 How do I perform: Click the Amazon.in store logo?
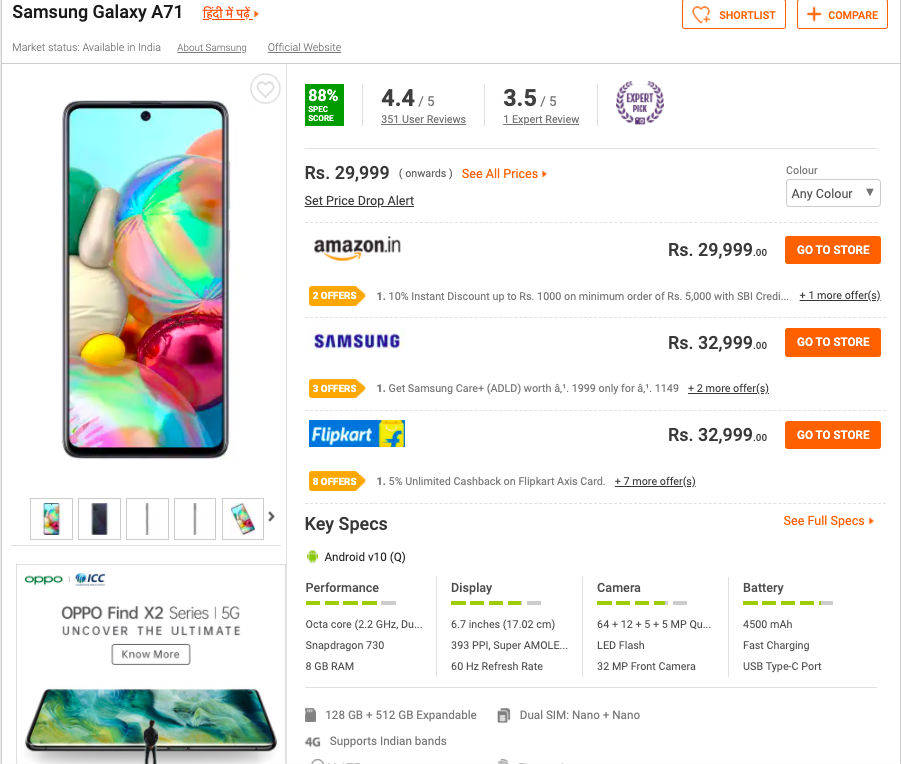(x=357, y=249)
